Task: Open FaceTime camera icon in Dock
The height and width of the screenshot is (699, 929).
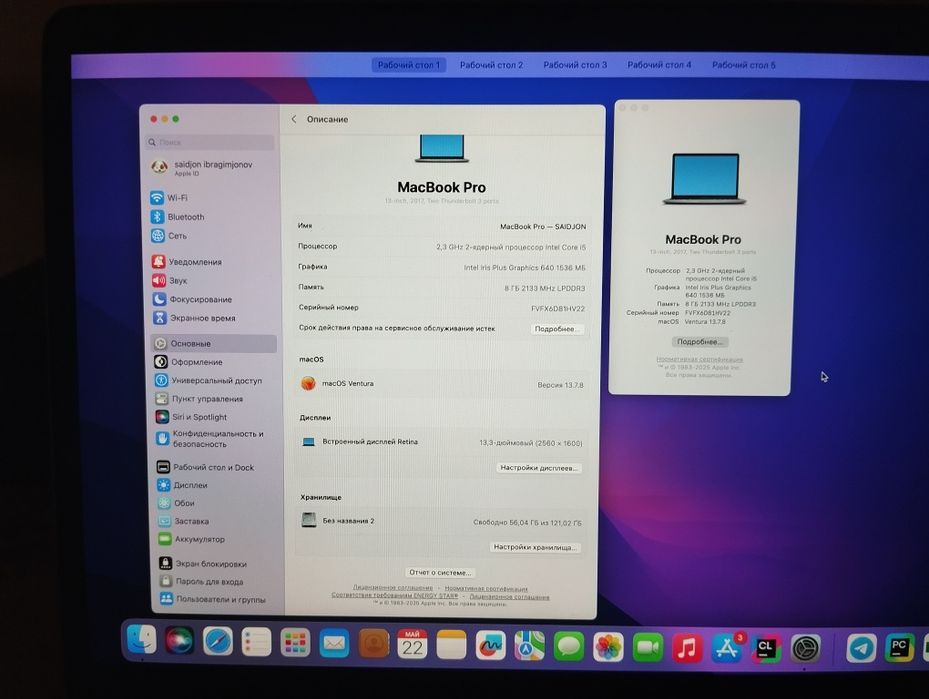Action: 648,648
